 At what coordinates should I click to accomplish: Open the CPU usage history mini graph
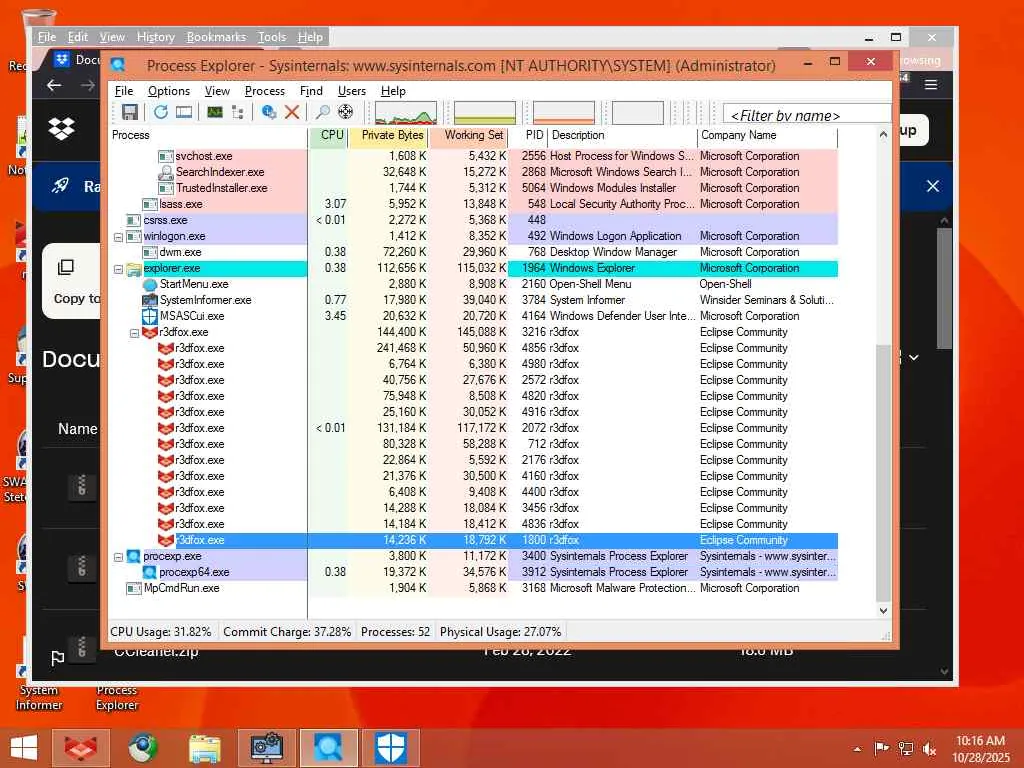406,112
